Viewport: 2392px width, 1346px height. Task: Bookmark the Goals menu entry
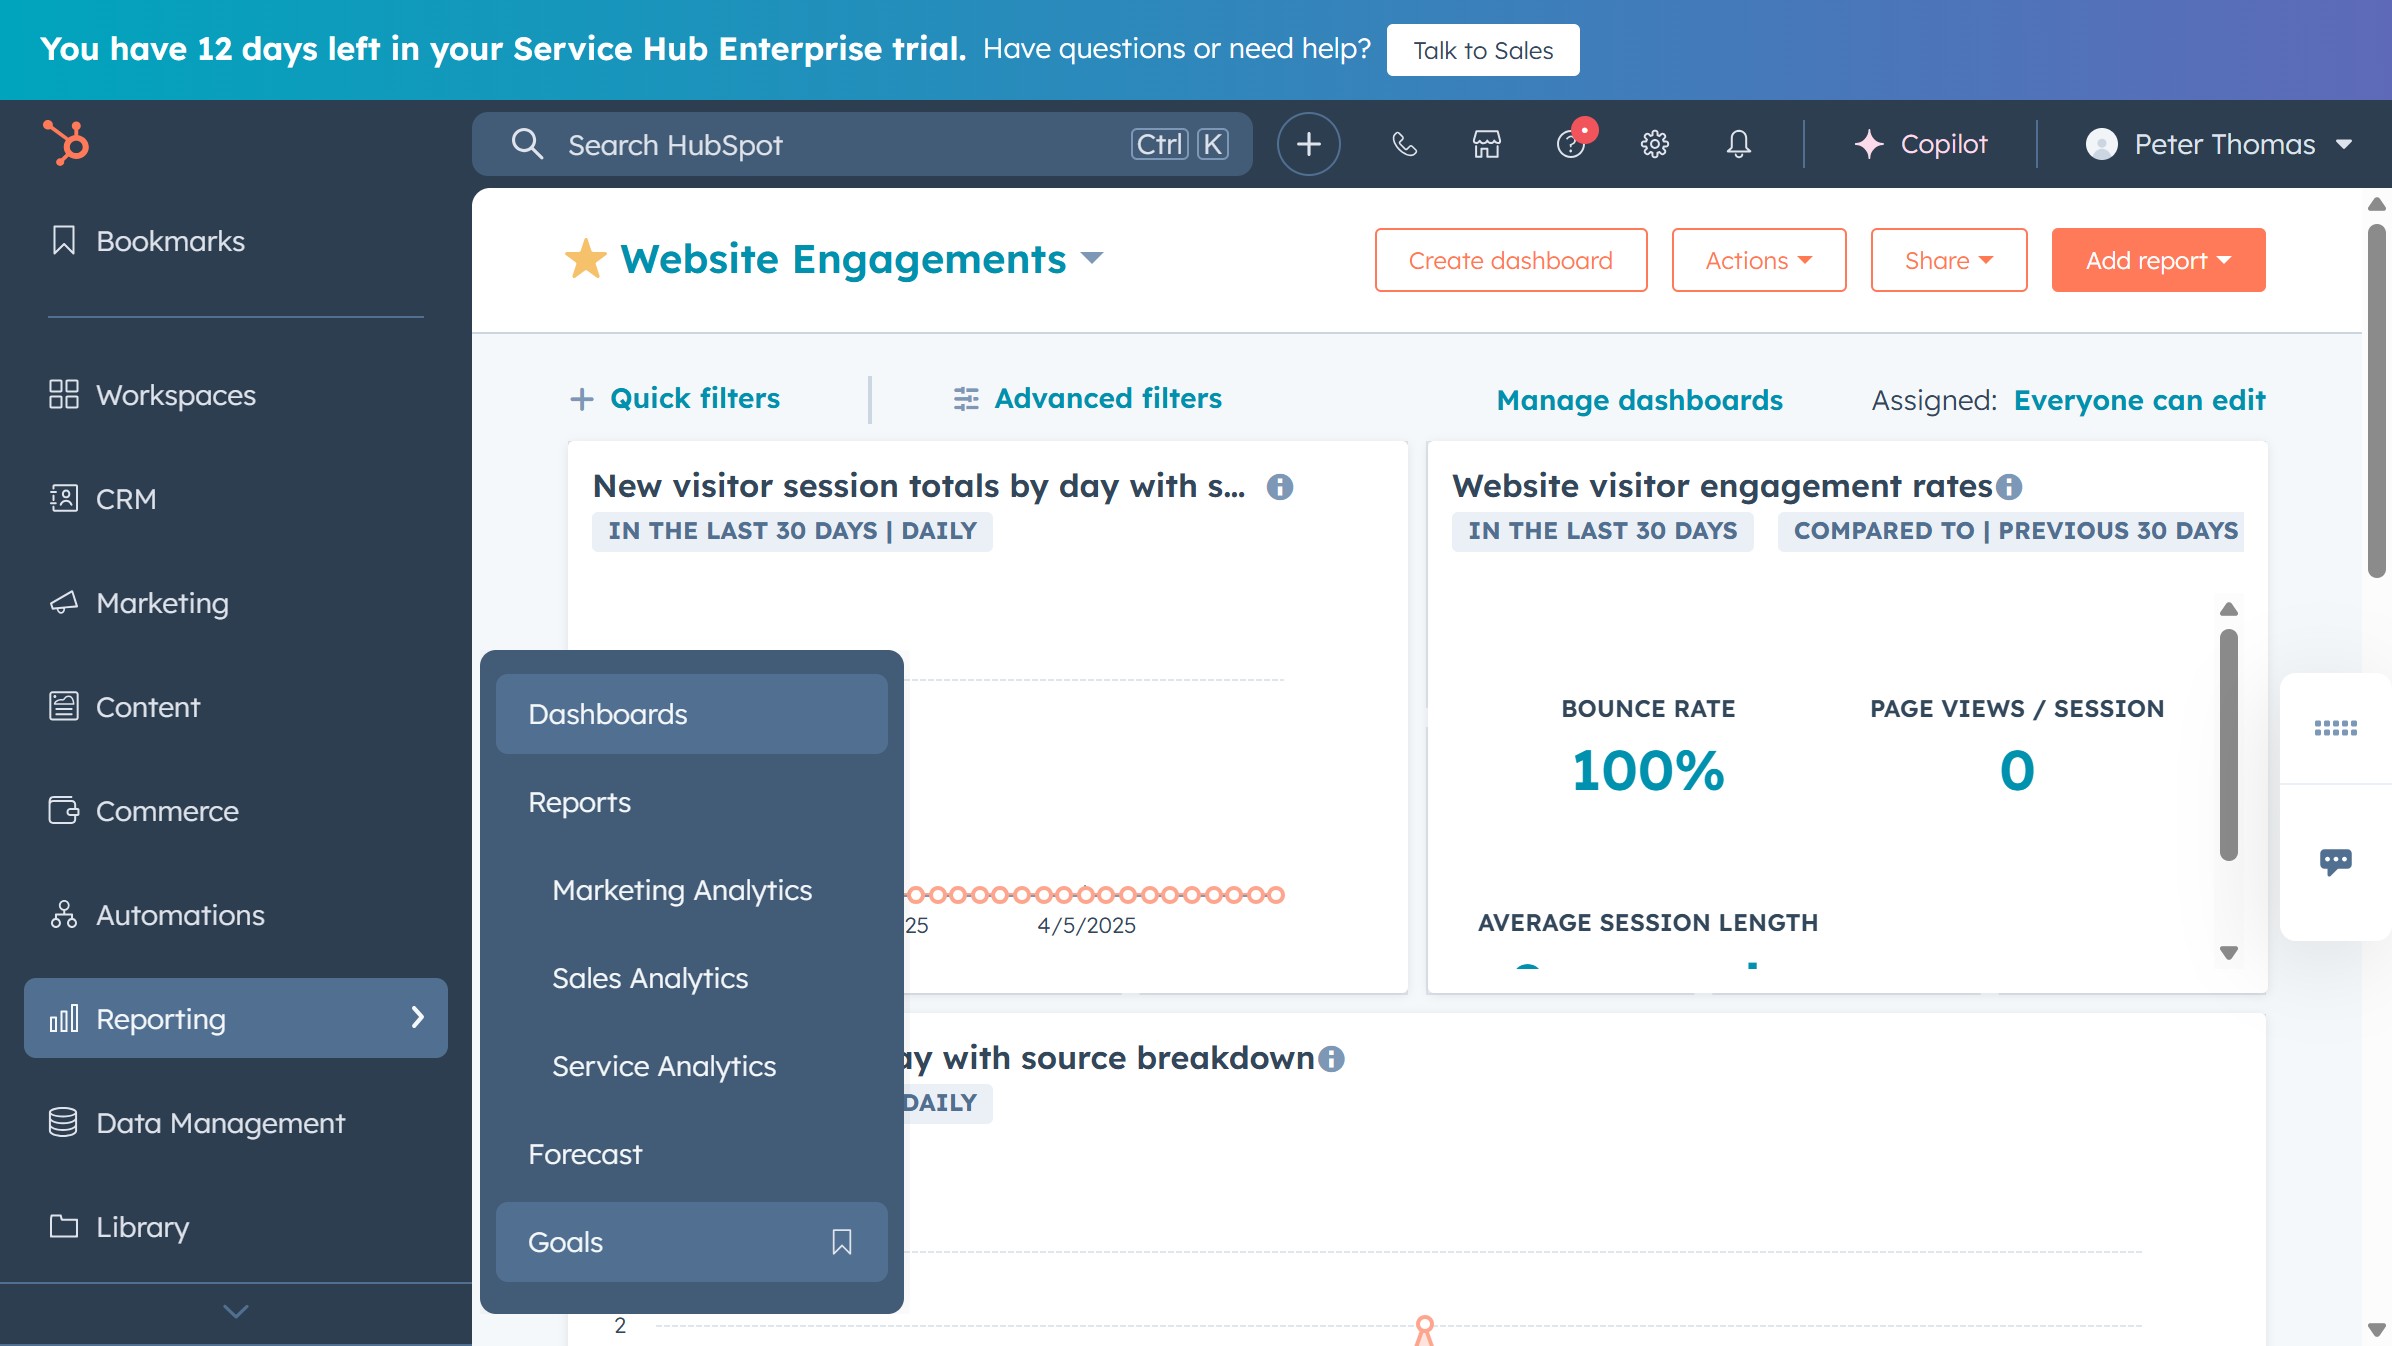coord(841,1242)
